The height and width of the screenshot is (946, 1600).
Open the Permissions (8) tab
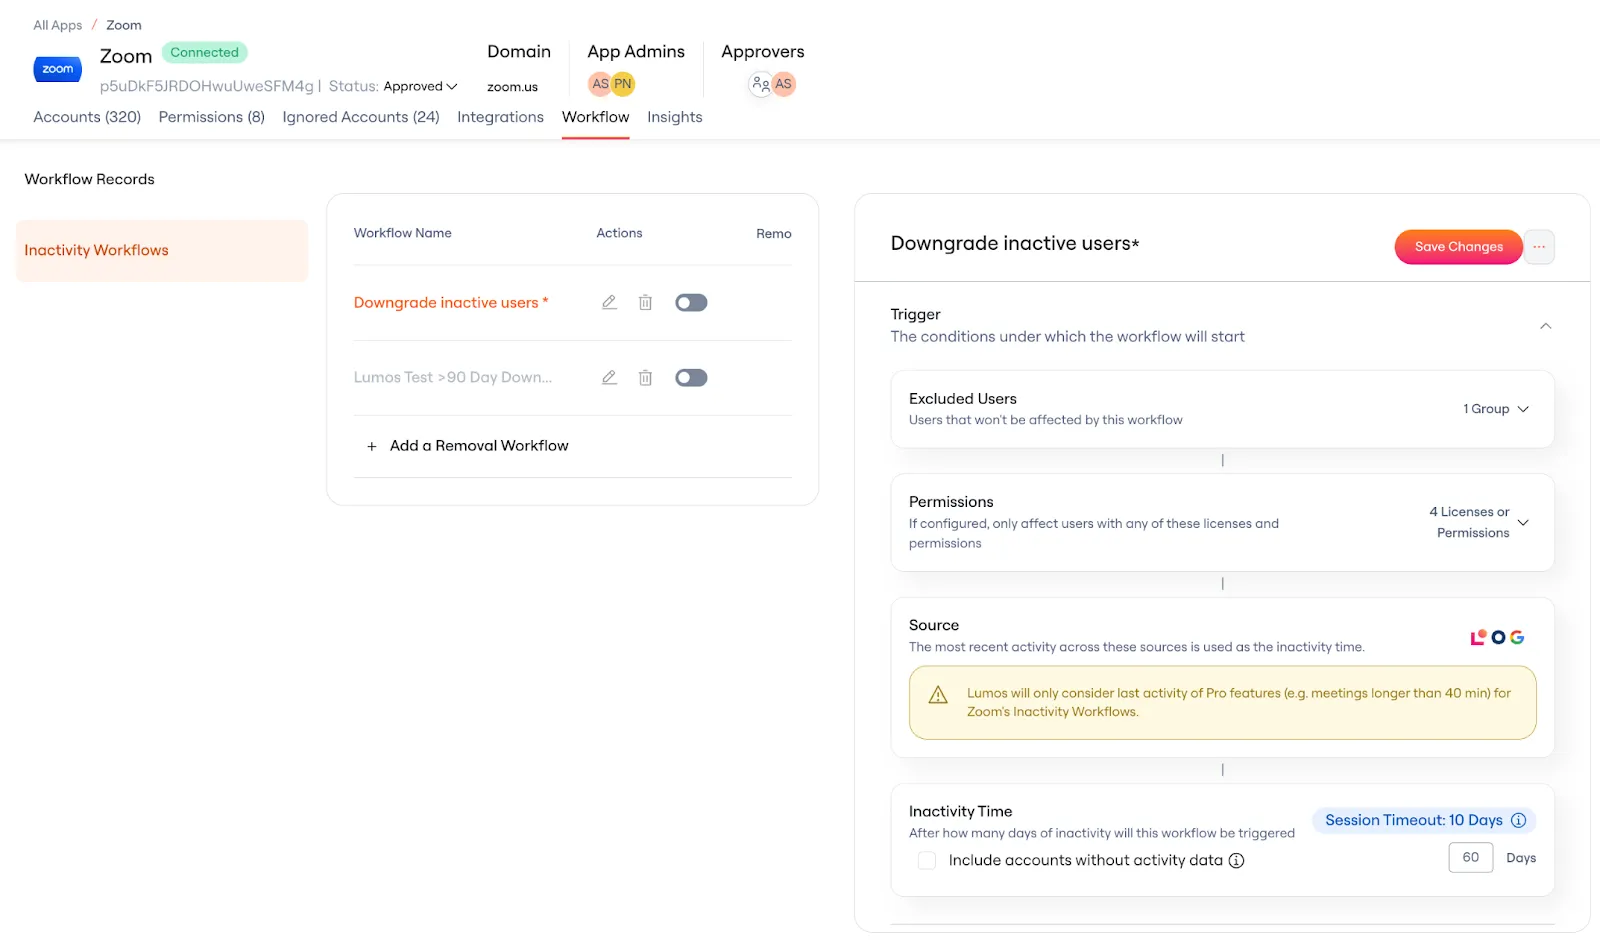point(212,117)
